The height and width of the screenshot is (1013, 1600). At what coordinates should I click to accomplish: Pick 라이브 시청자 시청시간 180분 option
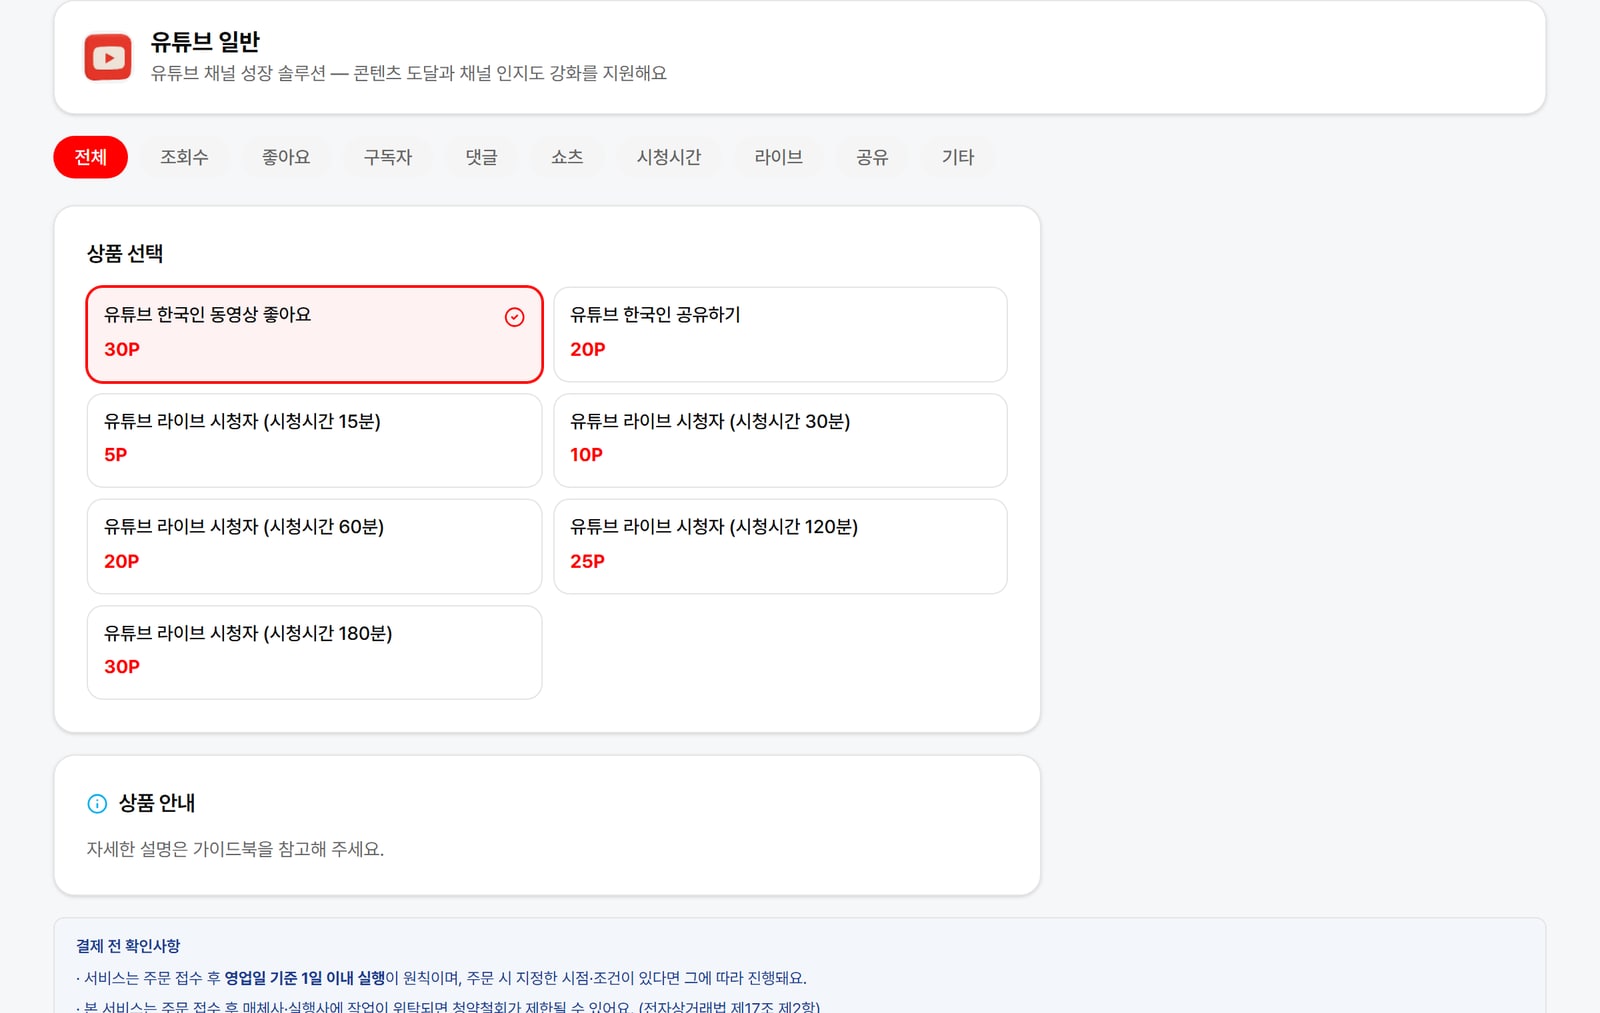(314, 652)
